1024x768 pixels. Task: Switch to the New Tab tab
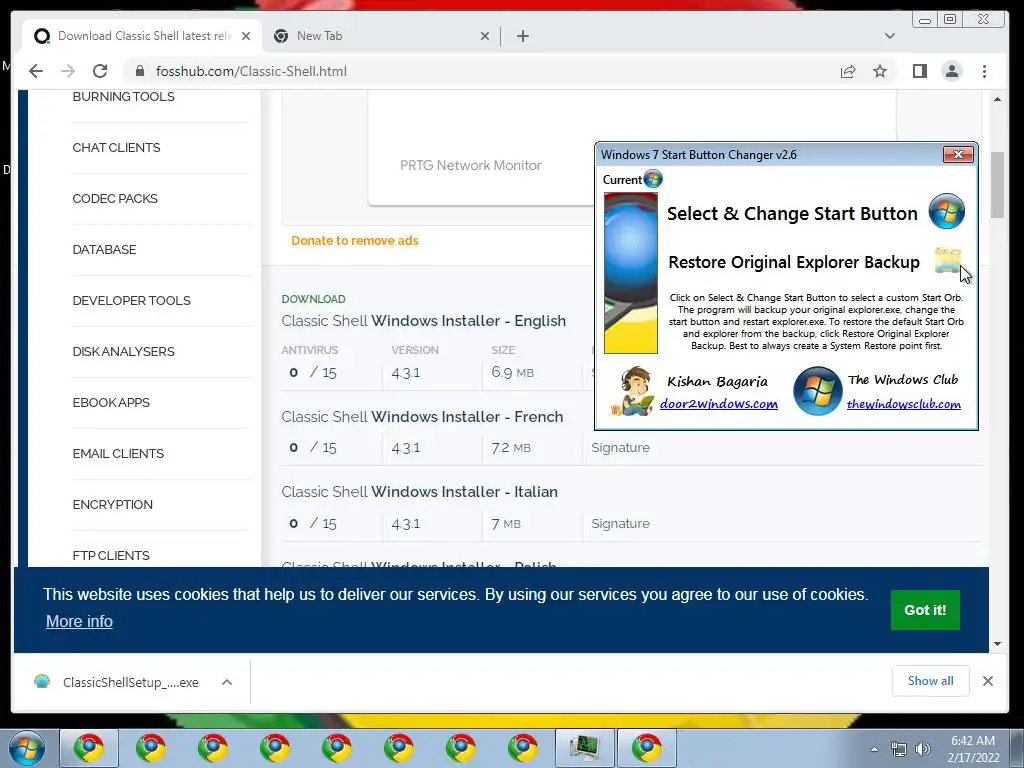[x=382, y=36]
